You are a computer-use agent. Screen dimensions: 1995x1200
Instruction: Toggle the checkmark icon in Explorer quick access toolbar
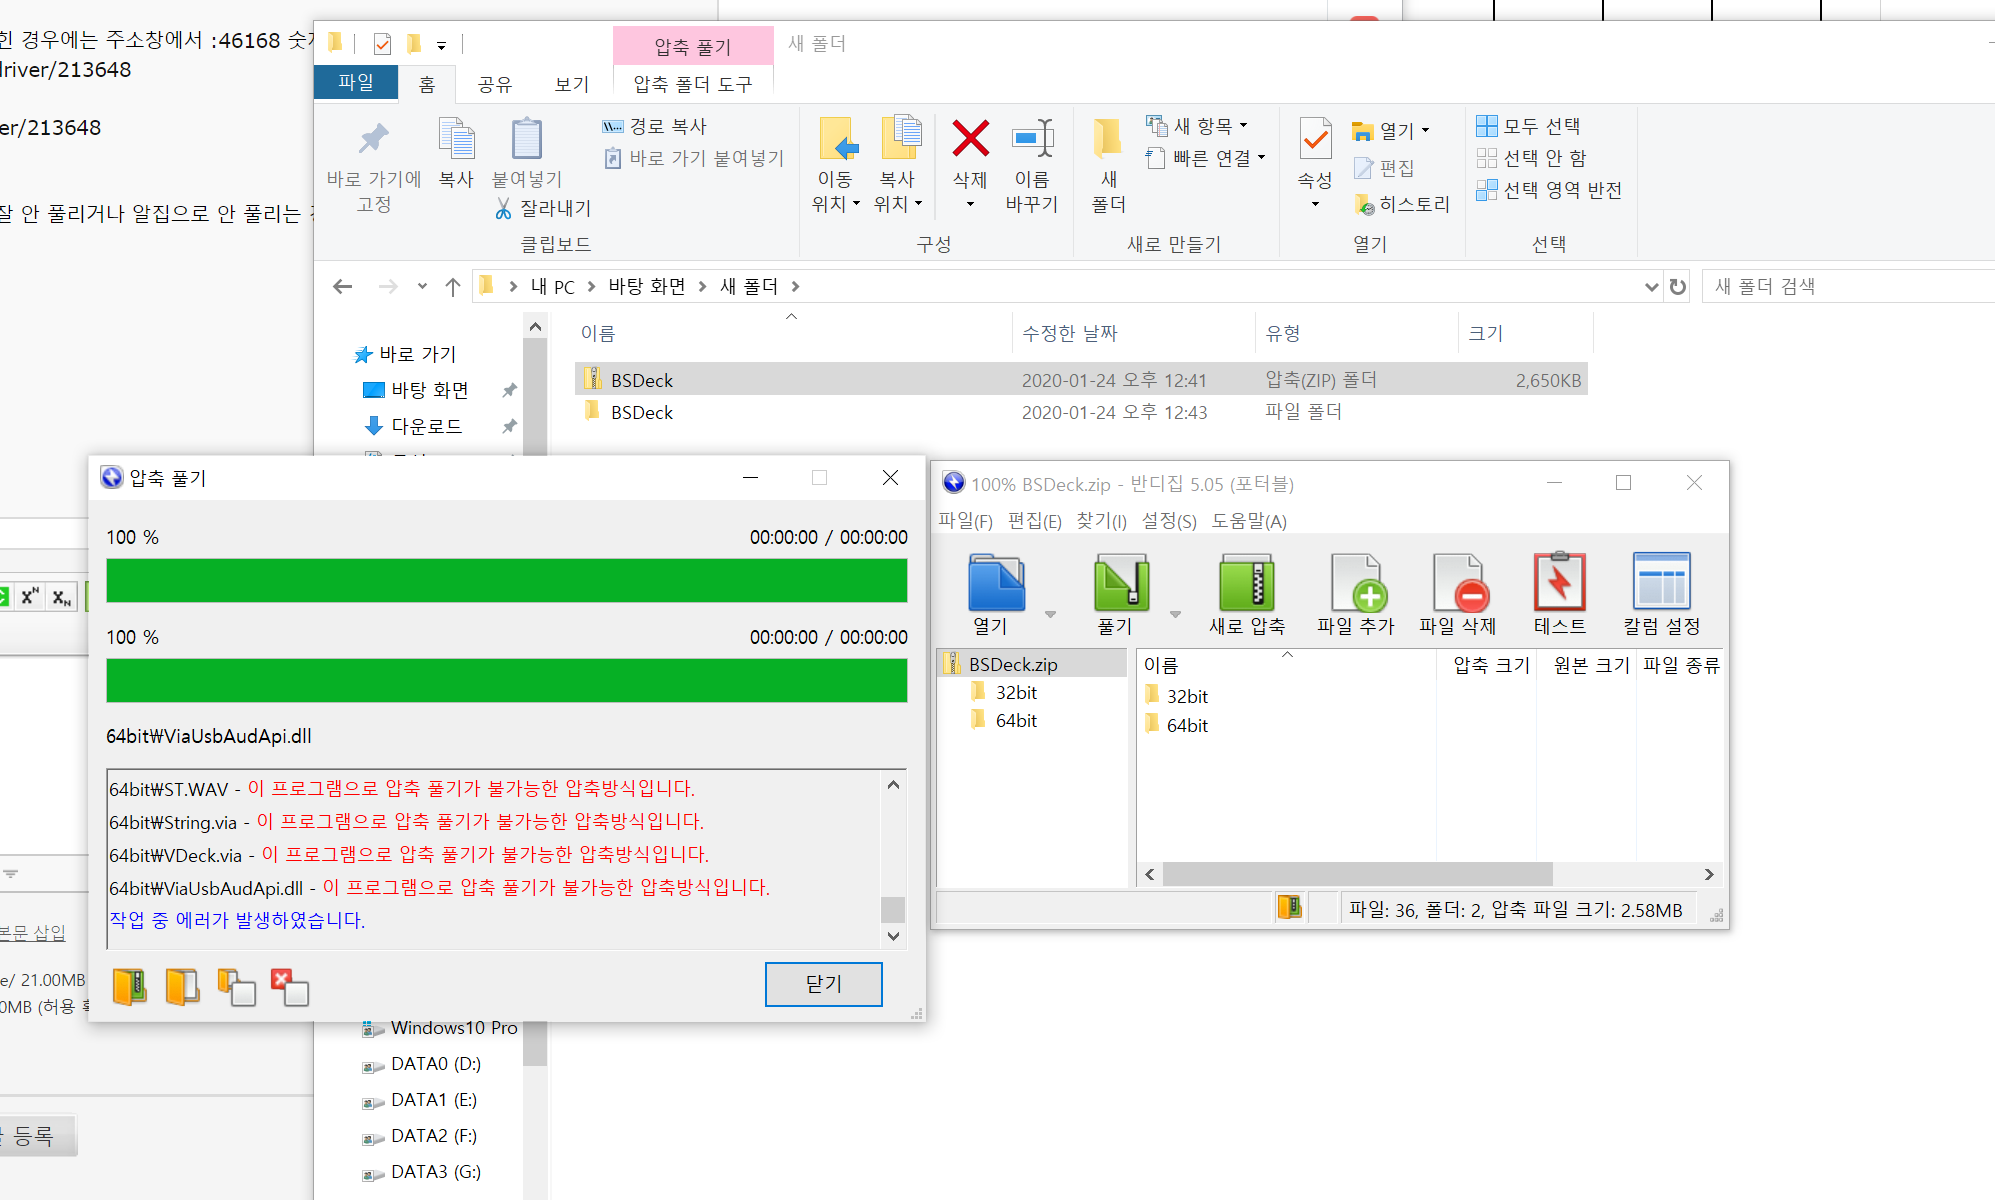pyautogui.click(x=382, y=44)
